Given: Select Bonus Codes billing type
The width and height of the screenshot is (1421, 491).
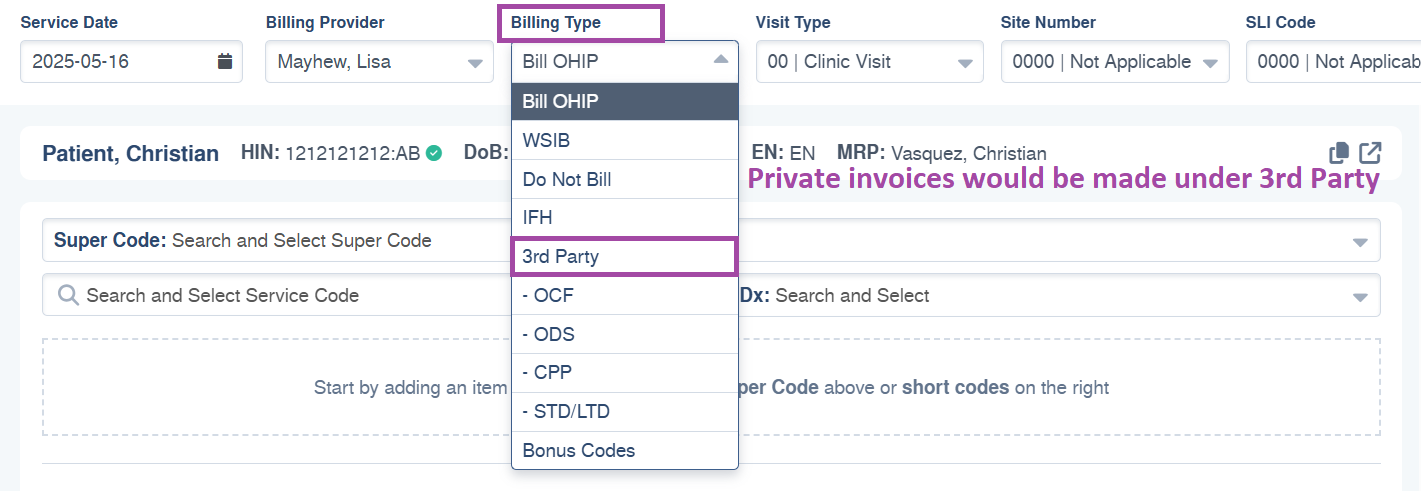Looking at the screenshot, I should 625,450.
